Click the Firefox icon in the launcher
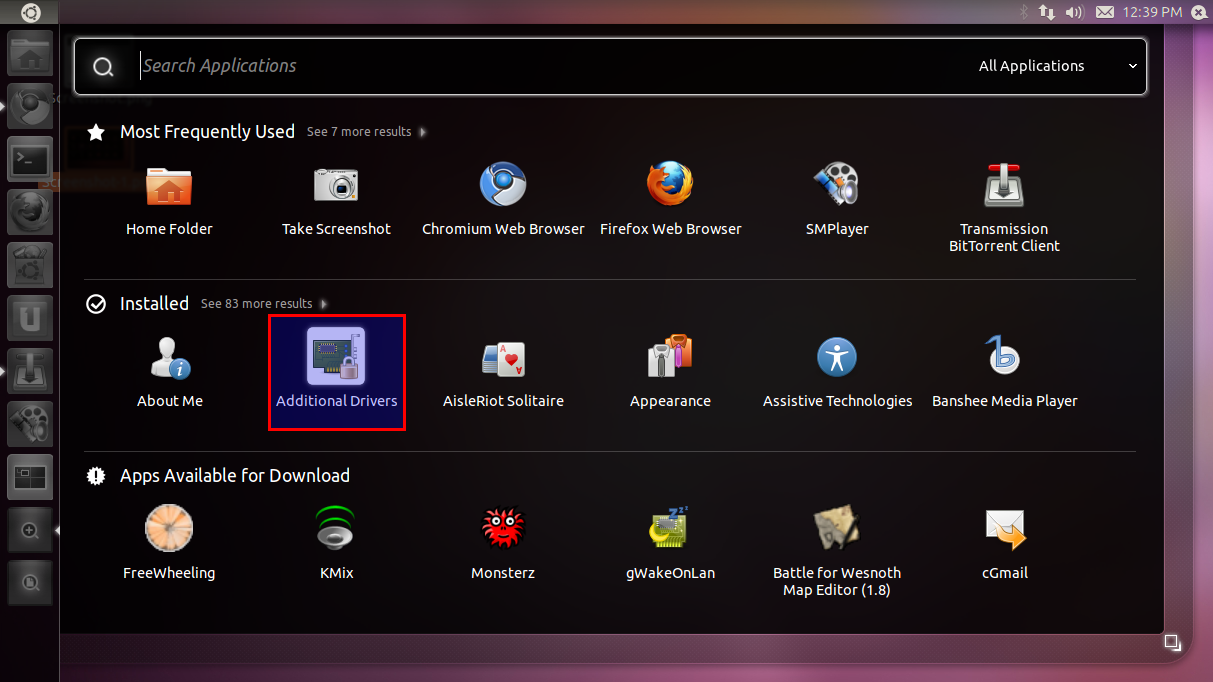This screenshot has height=682, width=1213. [x=30, y=212]
